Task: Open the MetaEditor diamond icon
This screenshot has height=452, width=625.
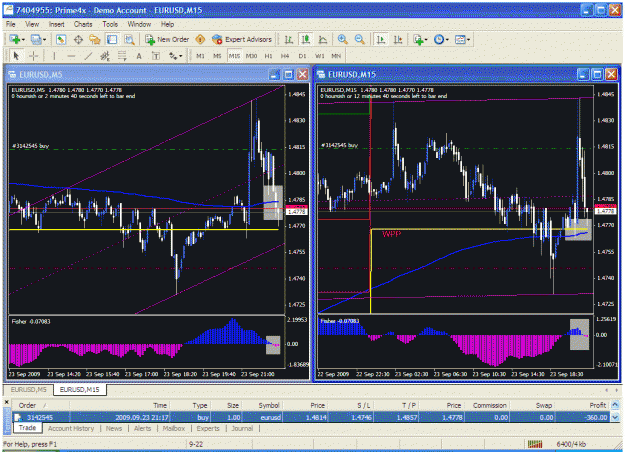Action: point(200,39)
